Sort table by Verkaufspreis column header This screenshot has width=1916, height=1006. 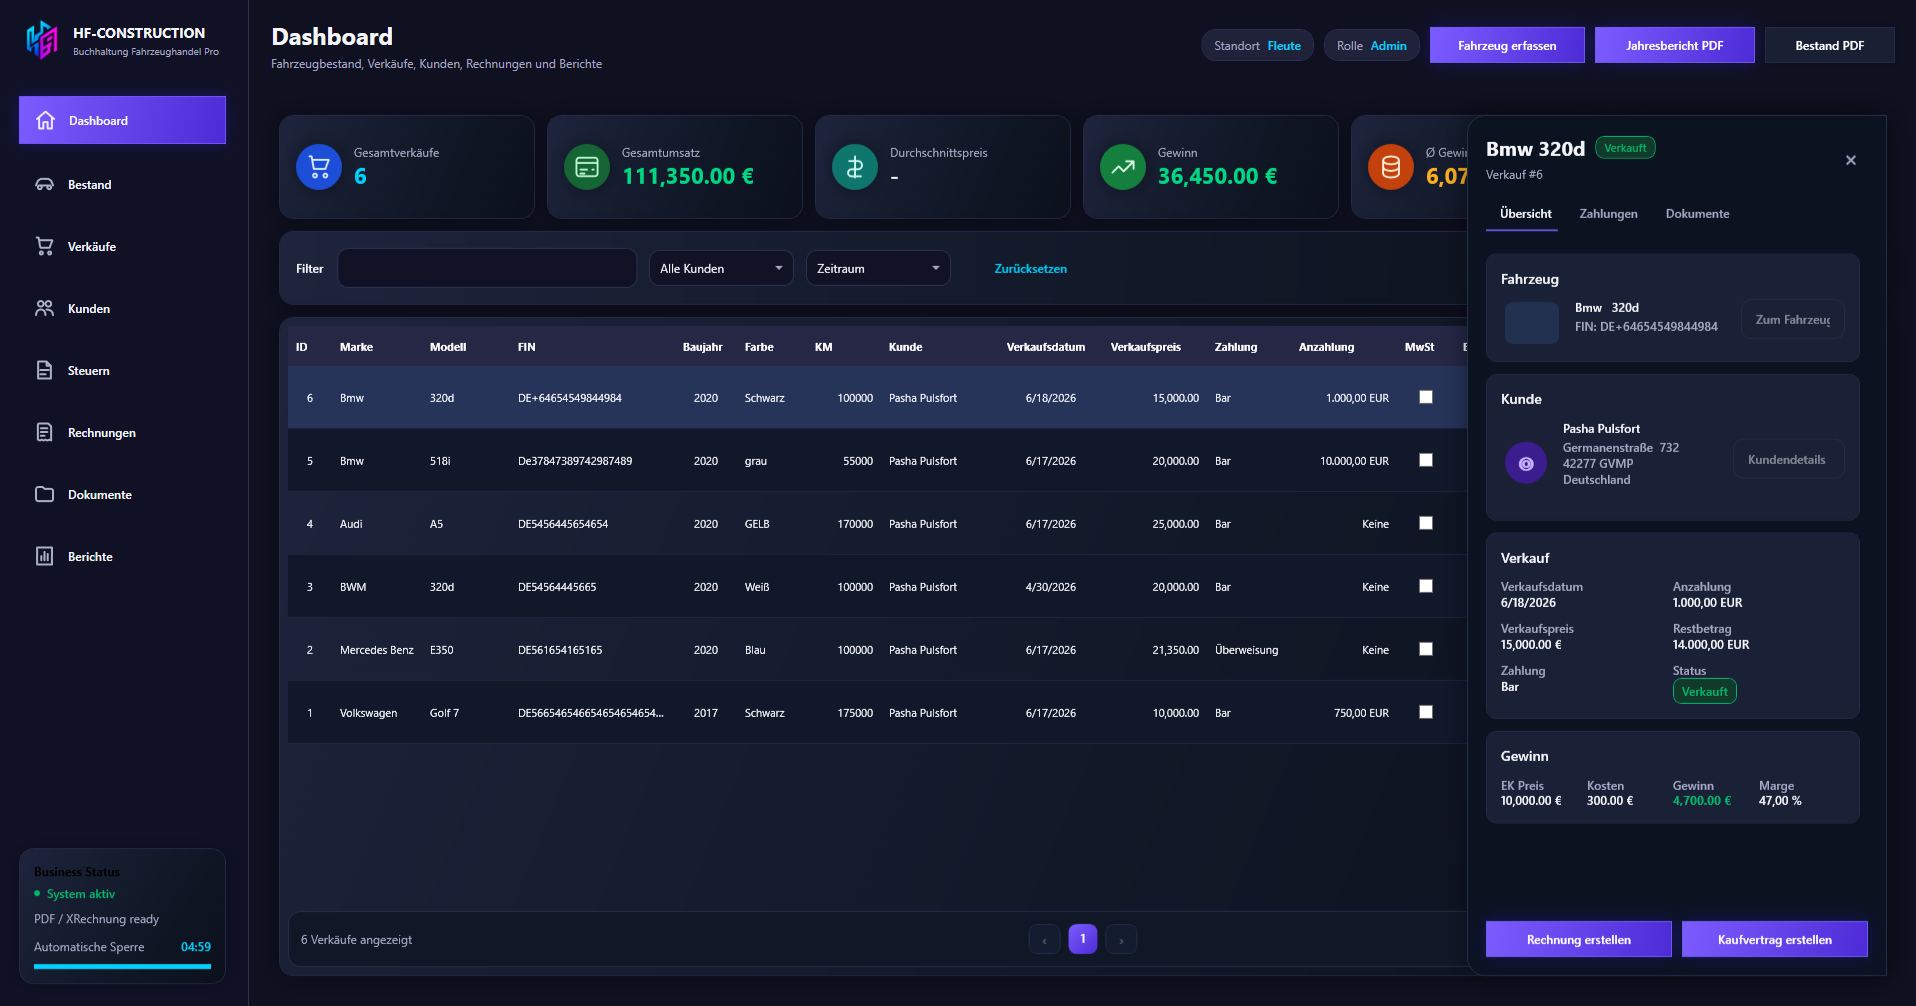[x=1145, y=347]
